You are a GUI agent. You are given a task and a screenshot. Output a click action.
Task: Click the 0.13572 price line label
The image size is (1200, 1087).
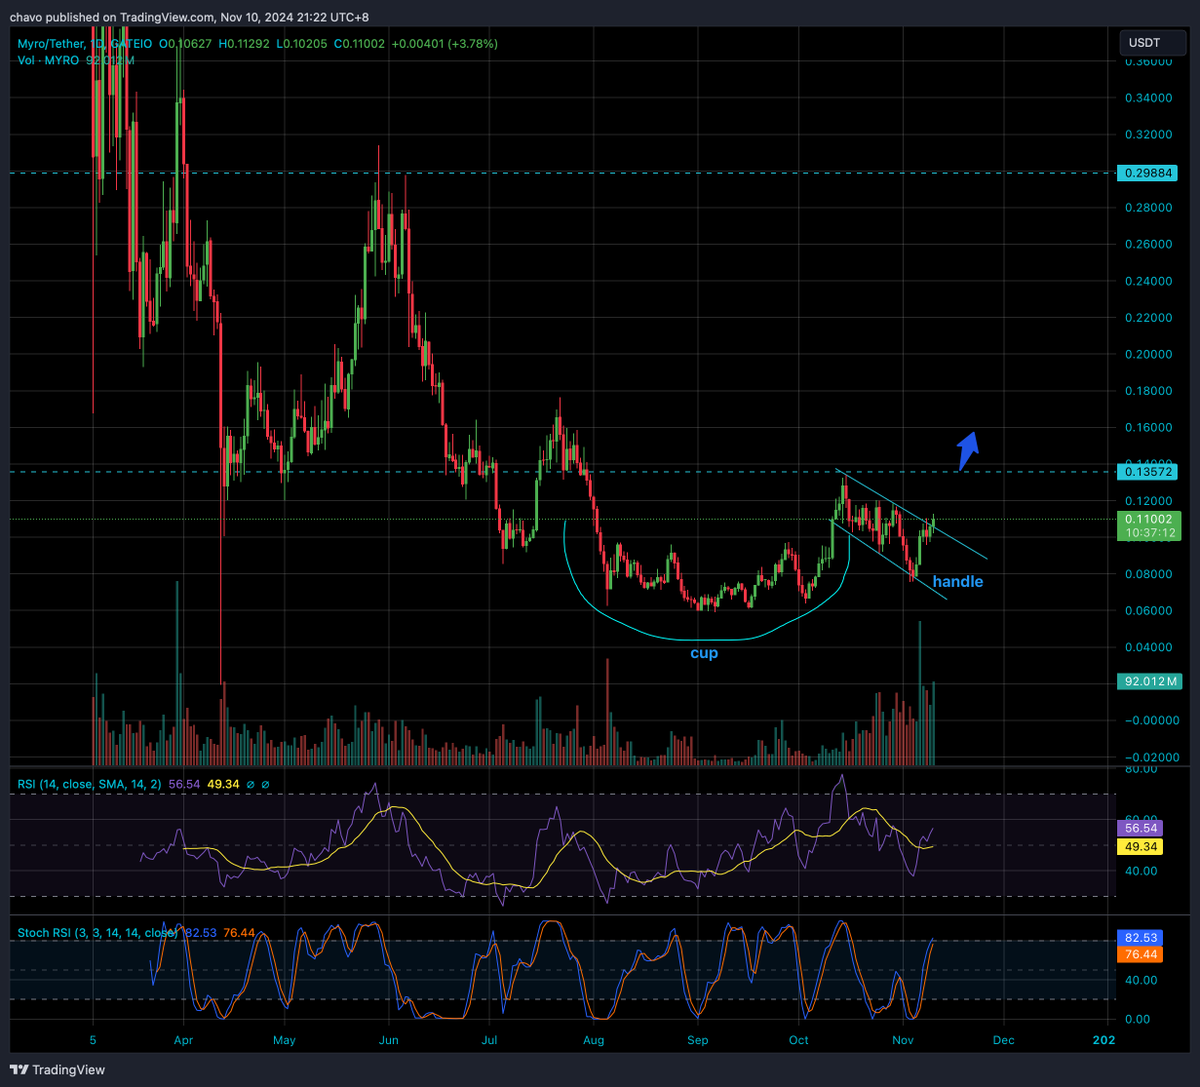(x=1148, y=471)
